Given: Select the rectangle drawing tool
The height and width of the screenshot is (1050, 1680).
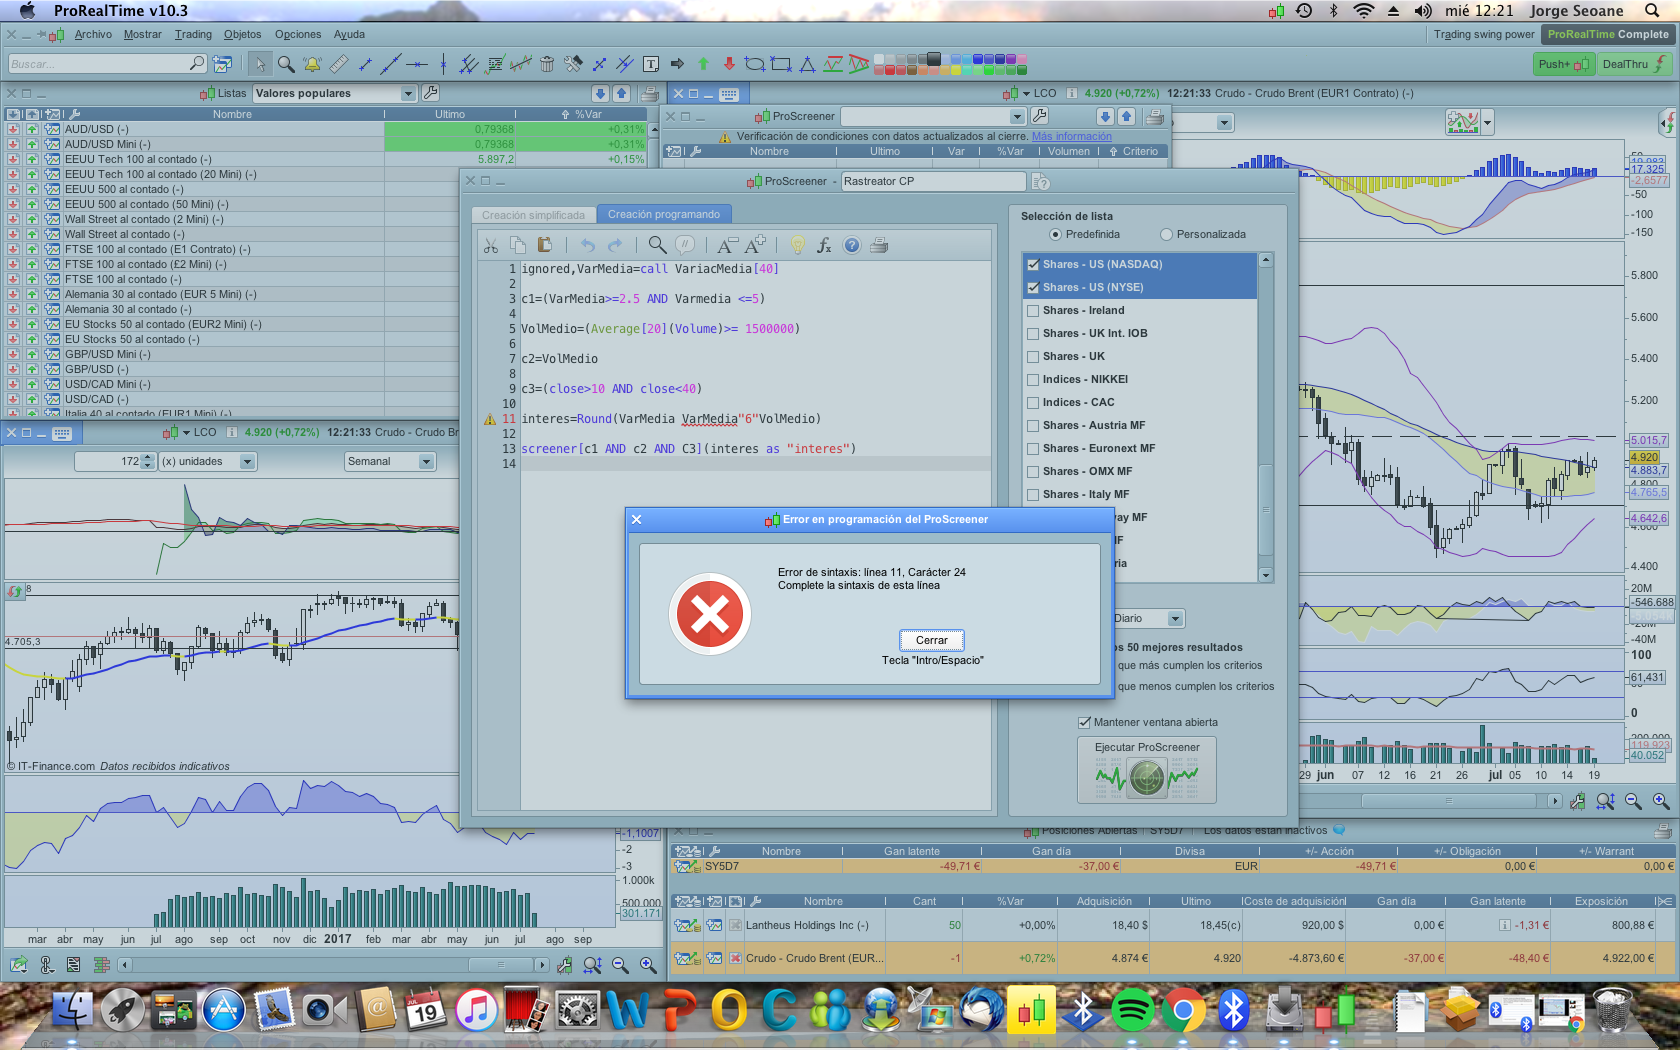Looking at the screenshot, I should [781, 64].
